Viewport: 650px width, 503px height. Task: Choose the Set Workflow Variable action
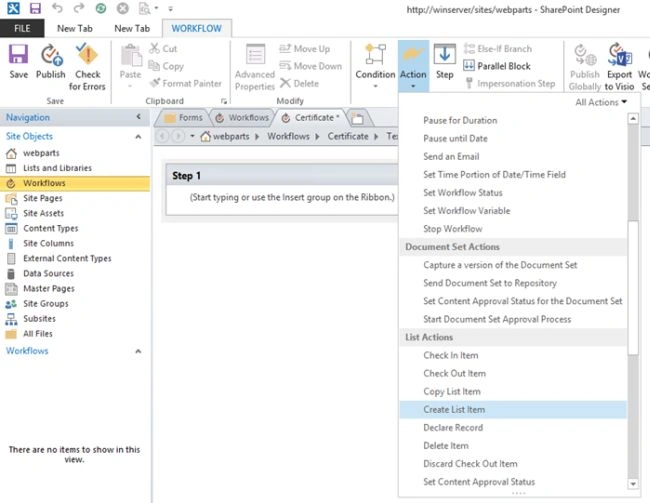coord(513,211)
